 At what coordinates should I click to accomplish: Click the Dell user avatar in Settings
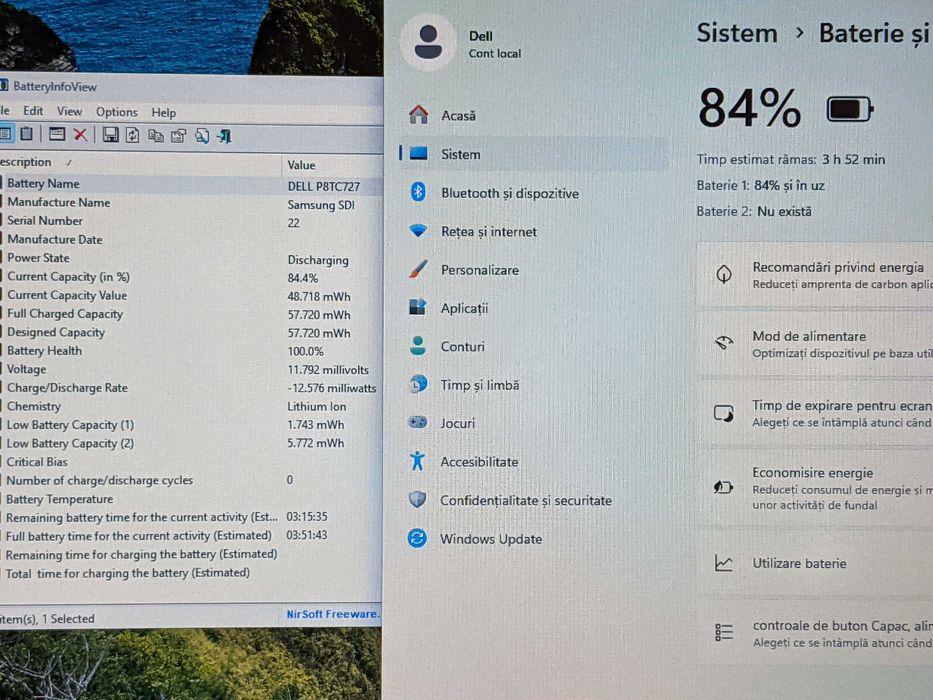coord(428,42)
